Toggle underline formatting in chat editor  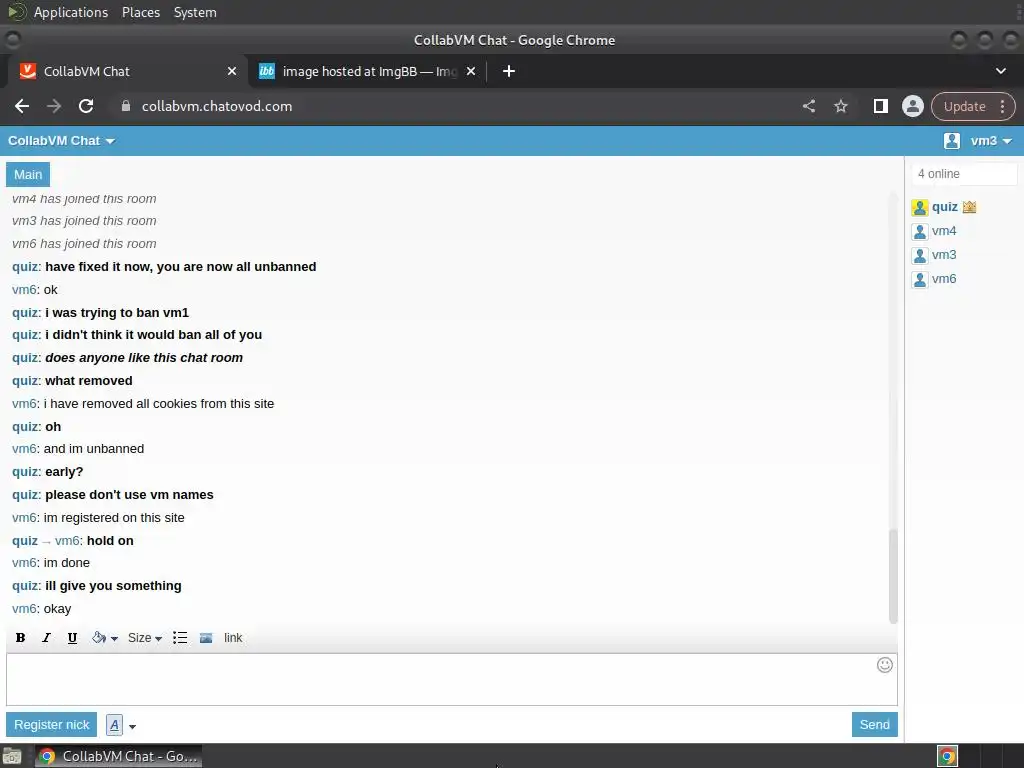click(x=72, y=638)
